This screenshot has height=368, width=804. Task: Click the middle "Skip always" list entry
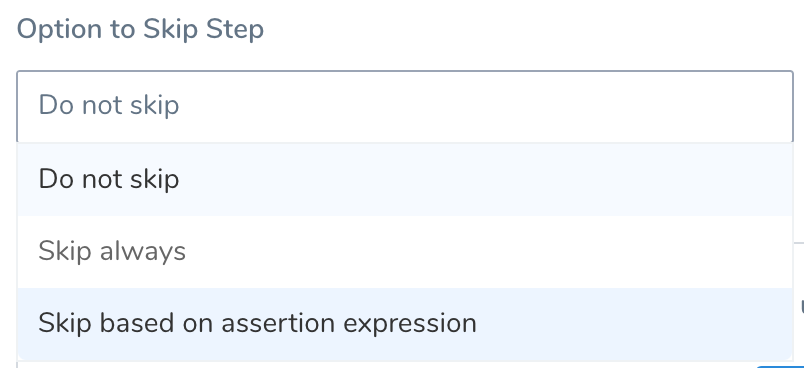click(405, 252)
